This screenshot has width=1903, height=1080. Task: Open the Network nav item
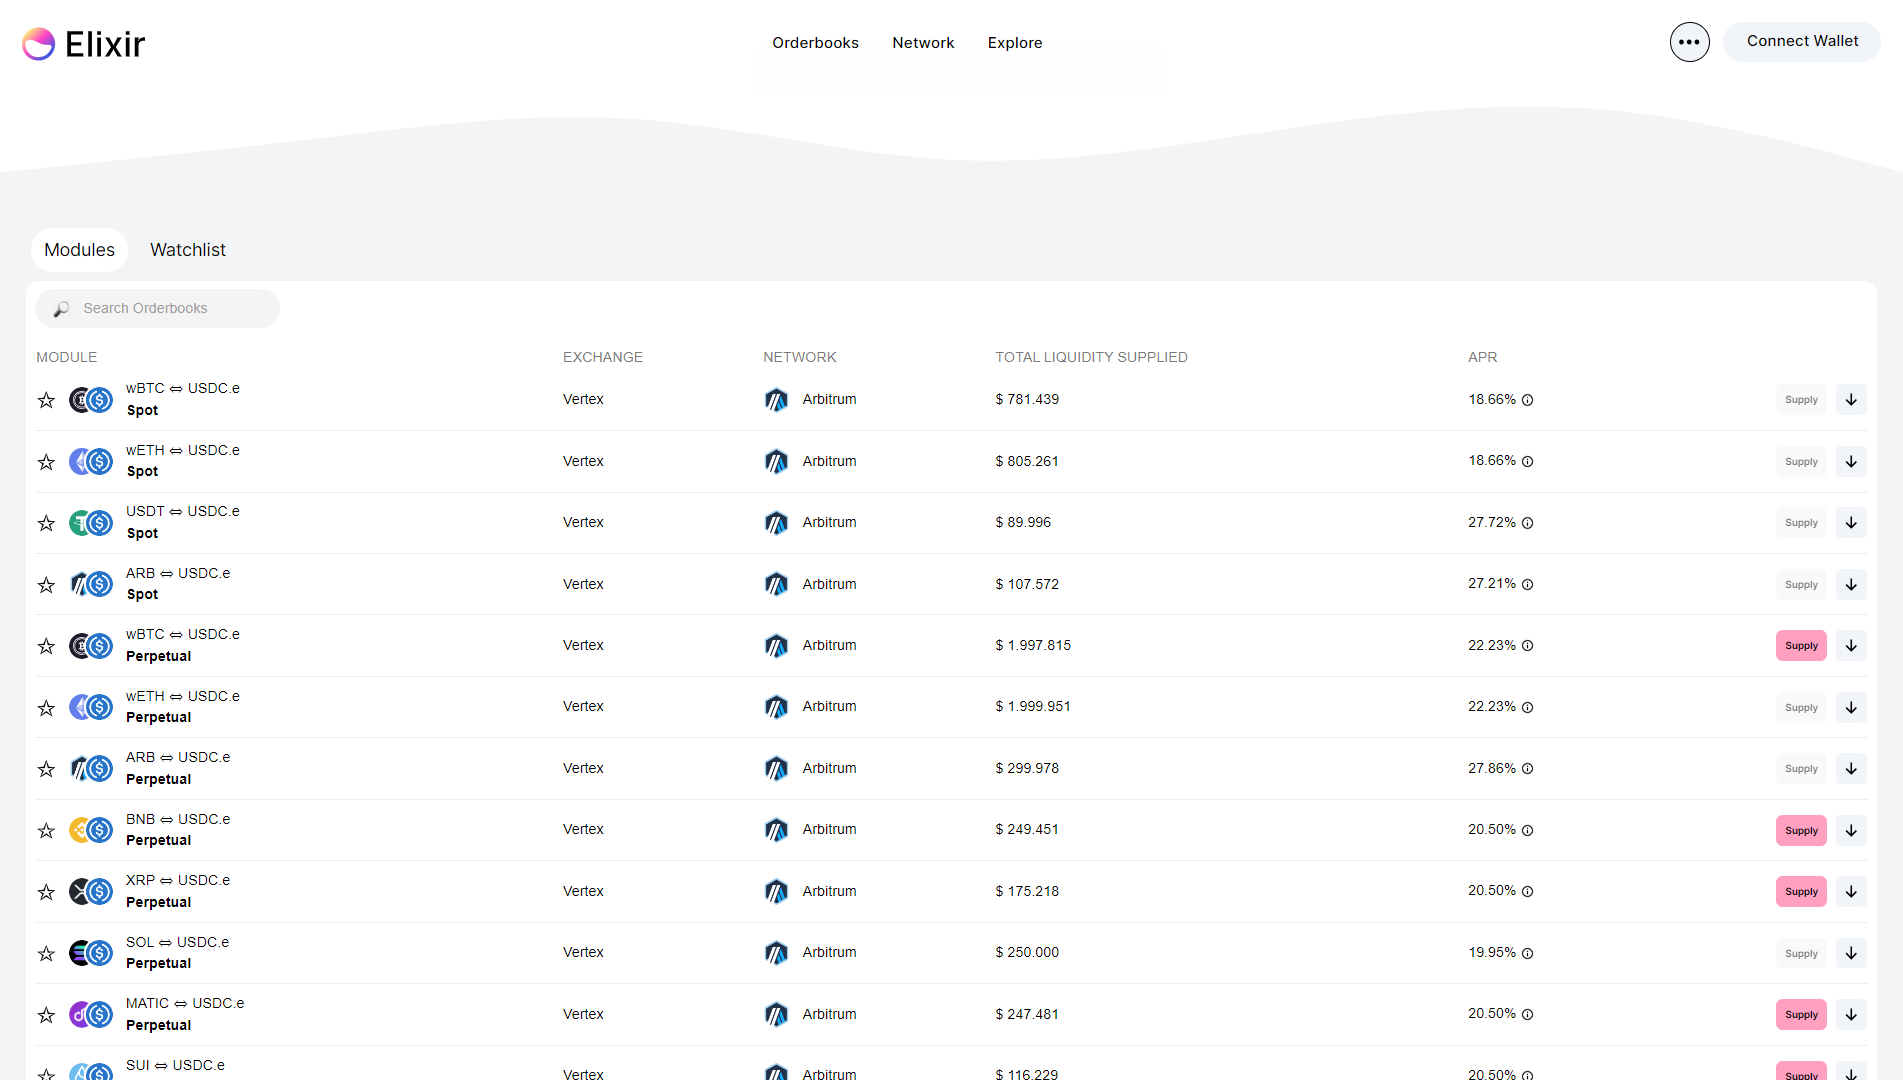(923, 43)
